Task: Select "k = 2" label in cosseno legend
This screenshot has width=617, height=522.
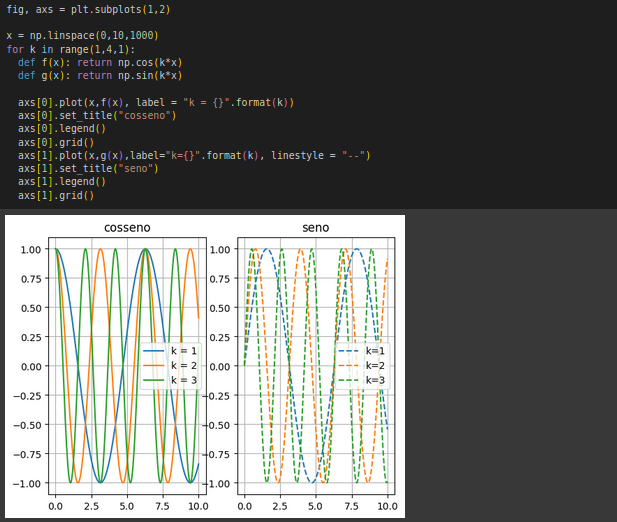Action: 184,365
